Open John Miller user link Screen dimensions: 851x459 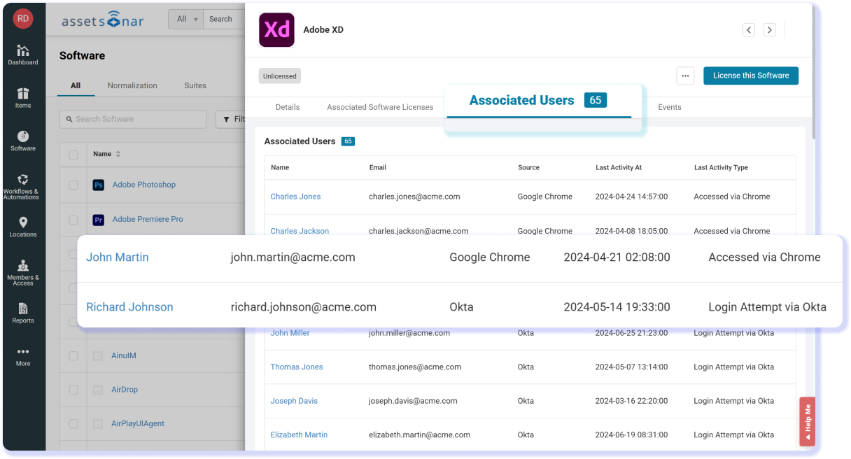coord(290,333)
